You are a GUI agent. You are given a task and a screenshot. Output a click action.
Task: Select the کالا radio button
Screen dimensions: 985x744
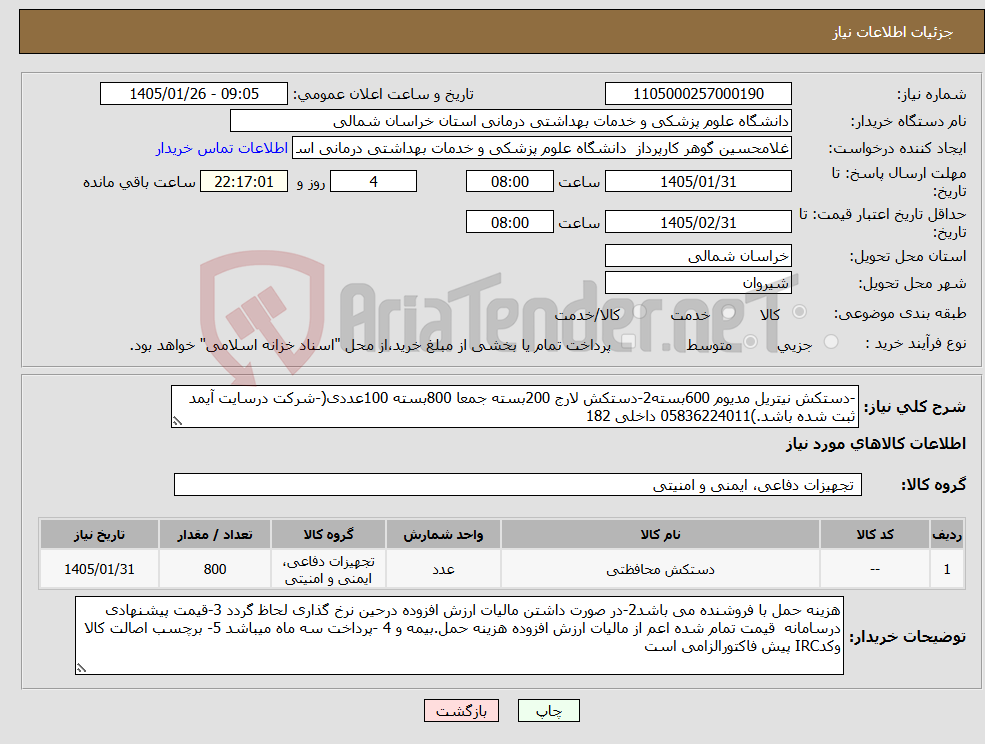click(800, 312)
